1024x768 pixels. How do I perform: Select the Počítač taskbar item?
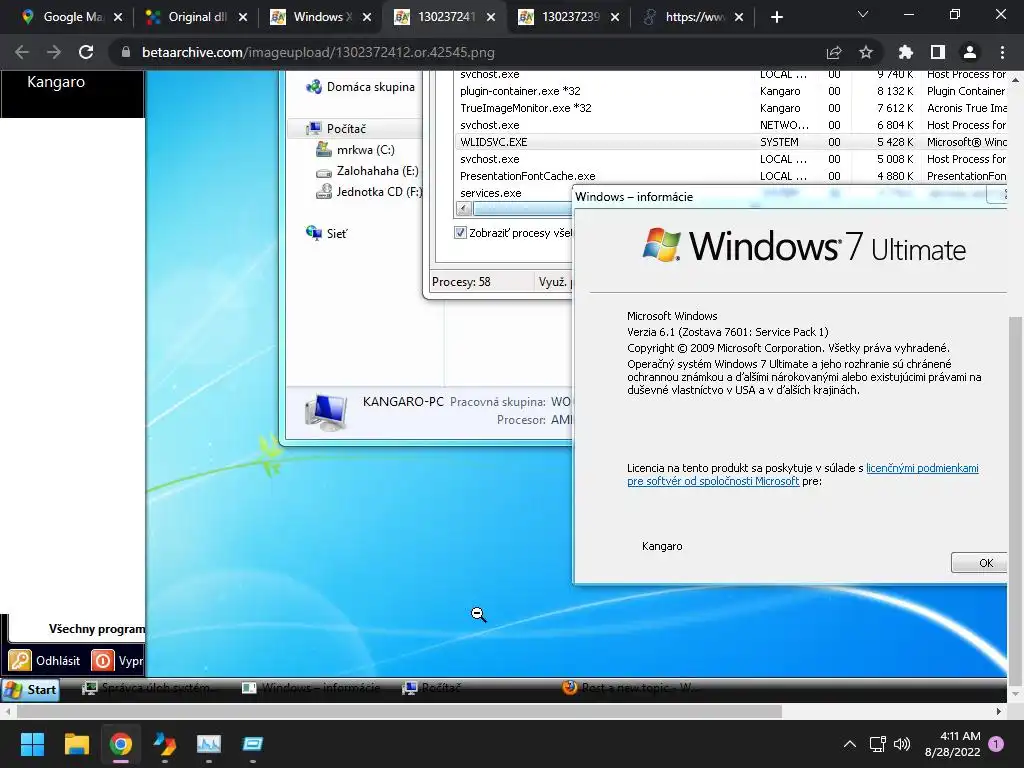point(432,688)
